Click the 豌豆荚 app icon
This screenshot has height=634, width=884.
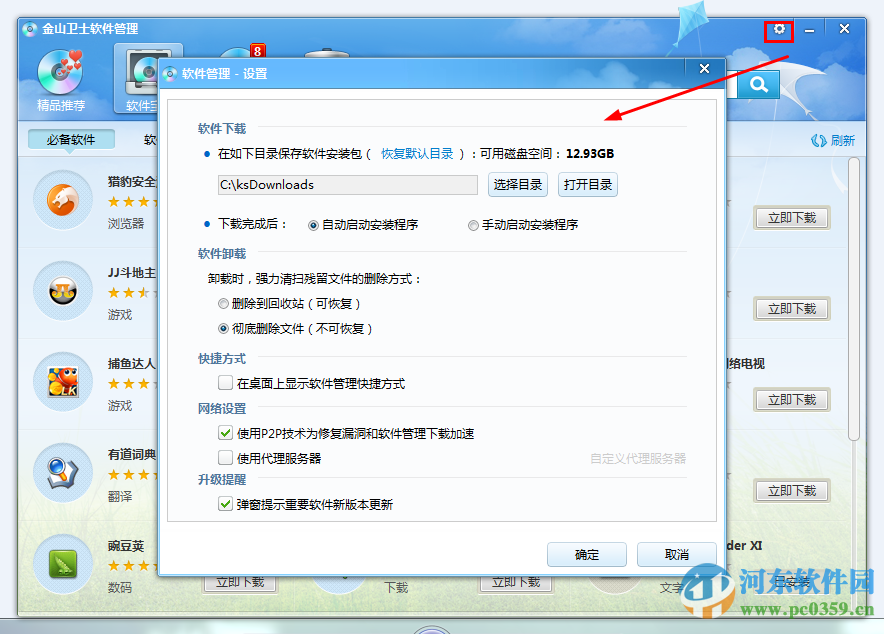[x=63, y=564]
